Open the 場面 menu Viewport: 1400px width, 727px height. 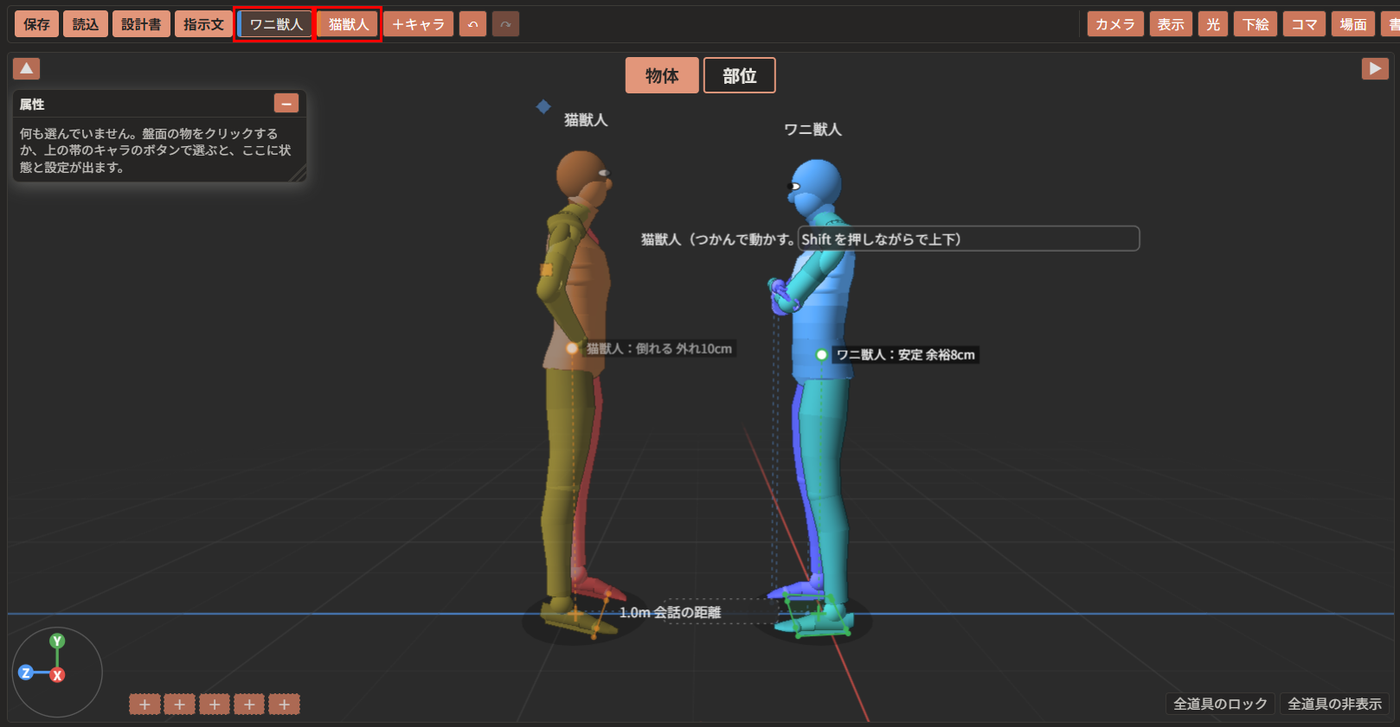[x=1353, y=24]
